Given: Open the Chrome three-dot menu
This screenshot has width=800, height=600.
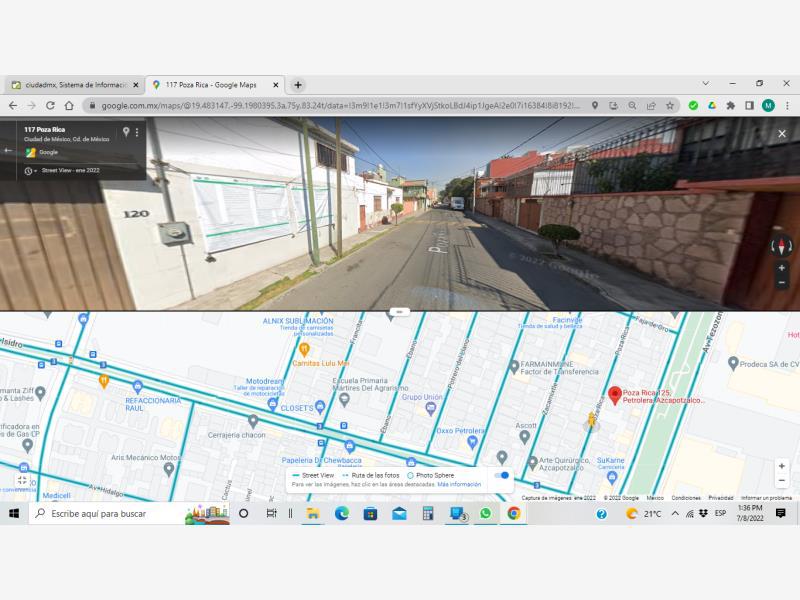Looking at the screenshot, I should click(x=787, y=106).
